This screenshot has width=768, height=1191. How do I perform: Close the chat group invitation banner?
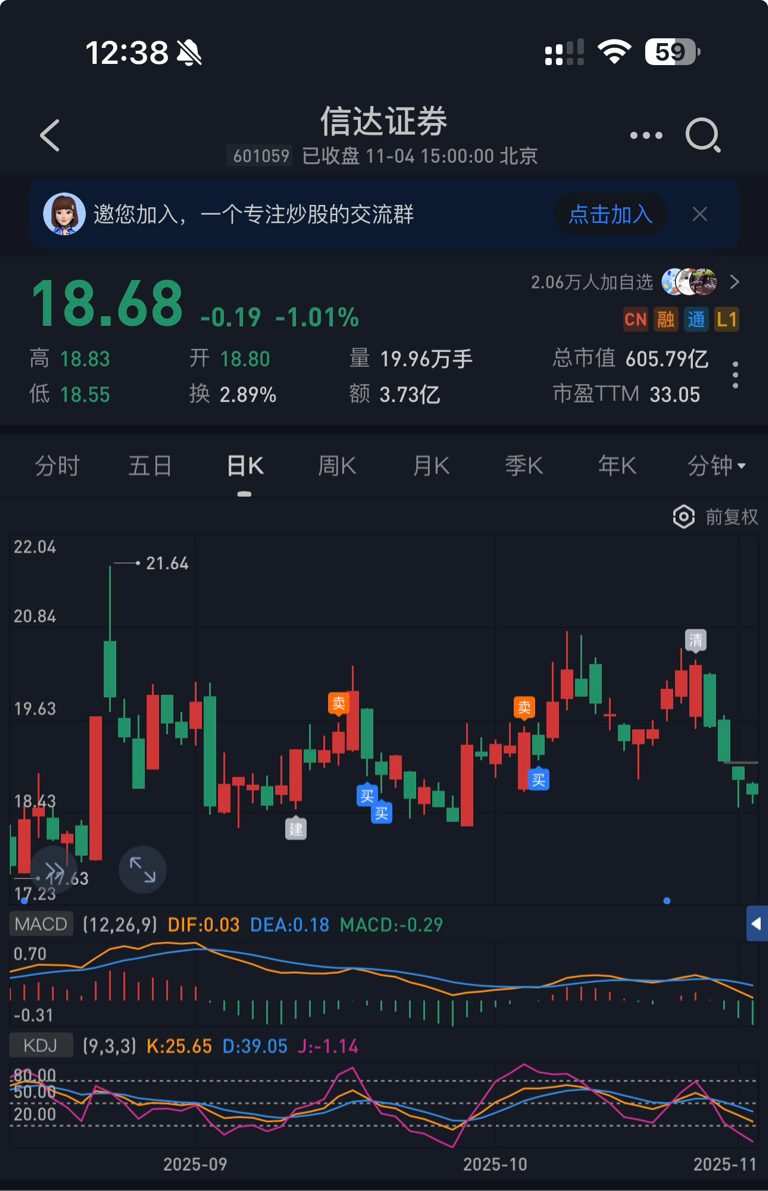[x=700, y=214]
